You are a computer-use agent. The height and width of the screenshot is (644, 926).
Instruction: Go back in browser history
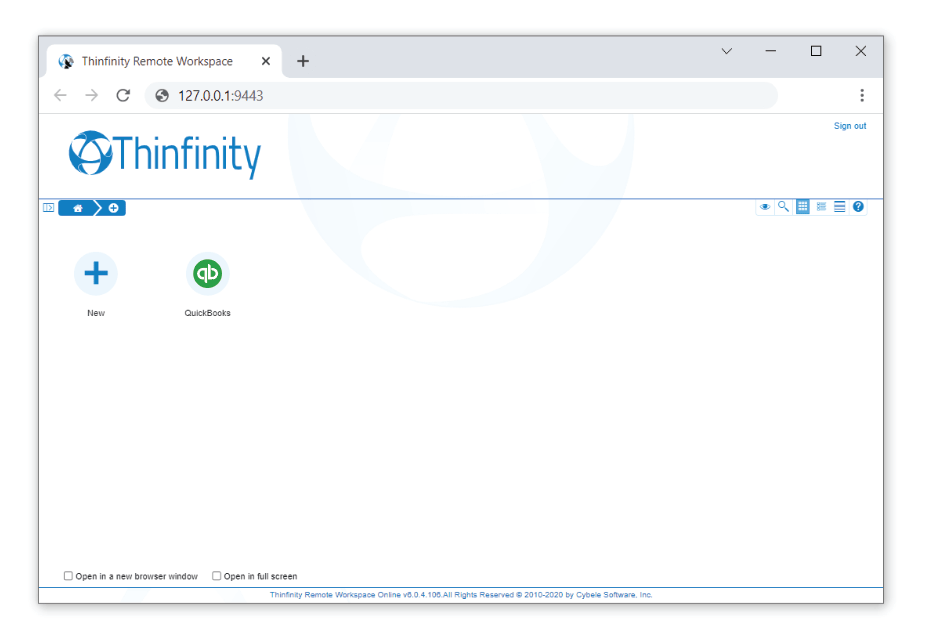point(60,96)
